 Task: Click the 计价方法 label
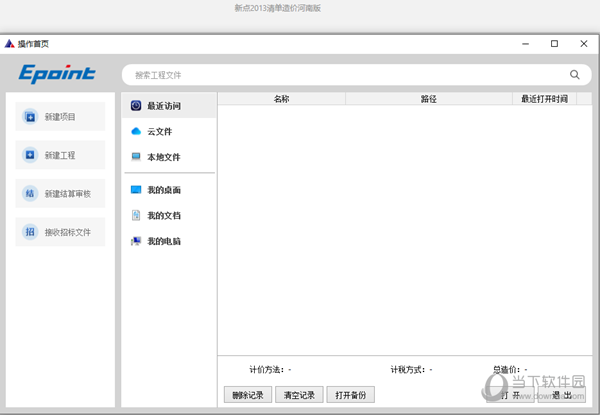coord(266,369)
